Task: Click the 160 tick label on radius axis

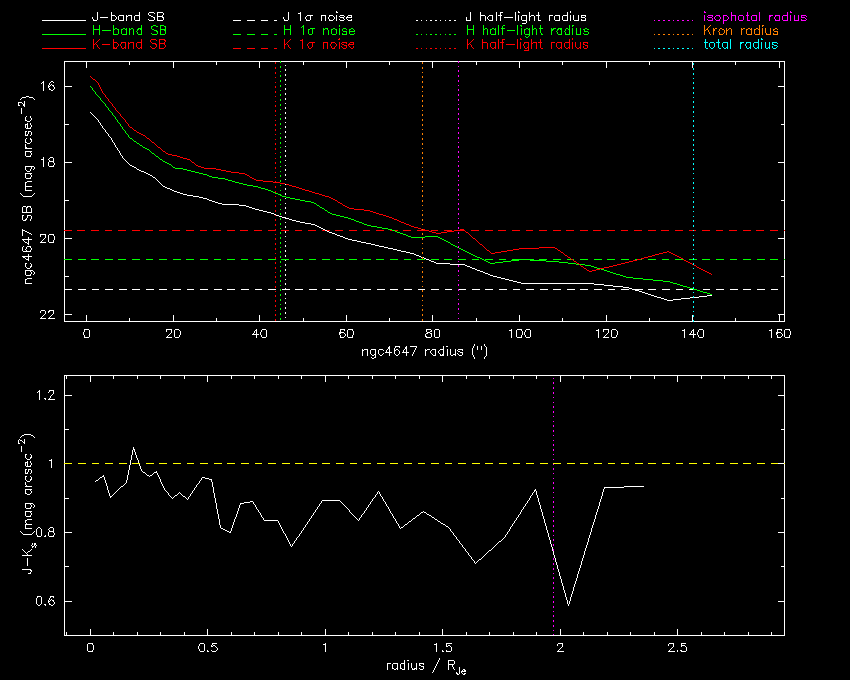Action: pyautogui.click(x=779, y=333)
